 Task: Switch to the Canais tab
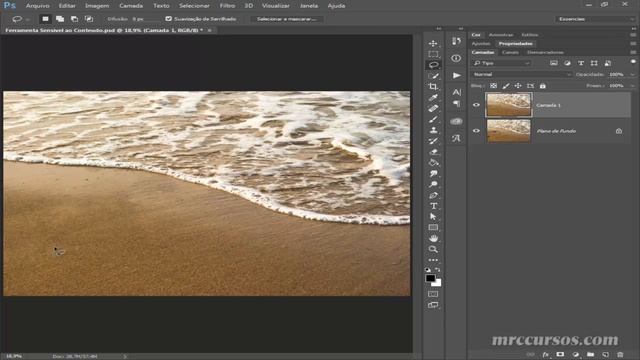(x=510, y=52)
